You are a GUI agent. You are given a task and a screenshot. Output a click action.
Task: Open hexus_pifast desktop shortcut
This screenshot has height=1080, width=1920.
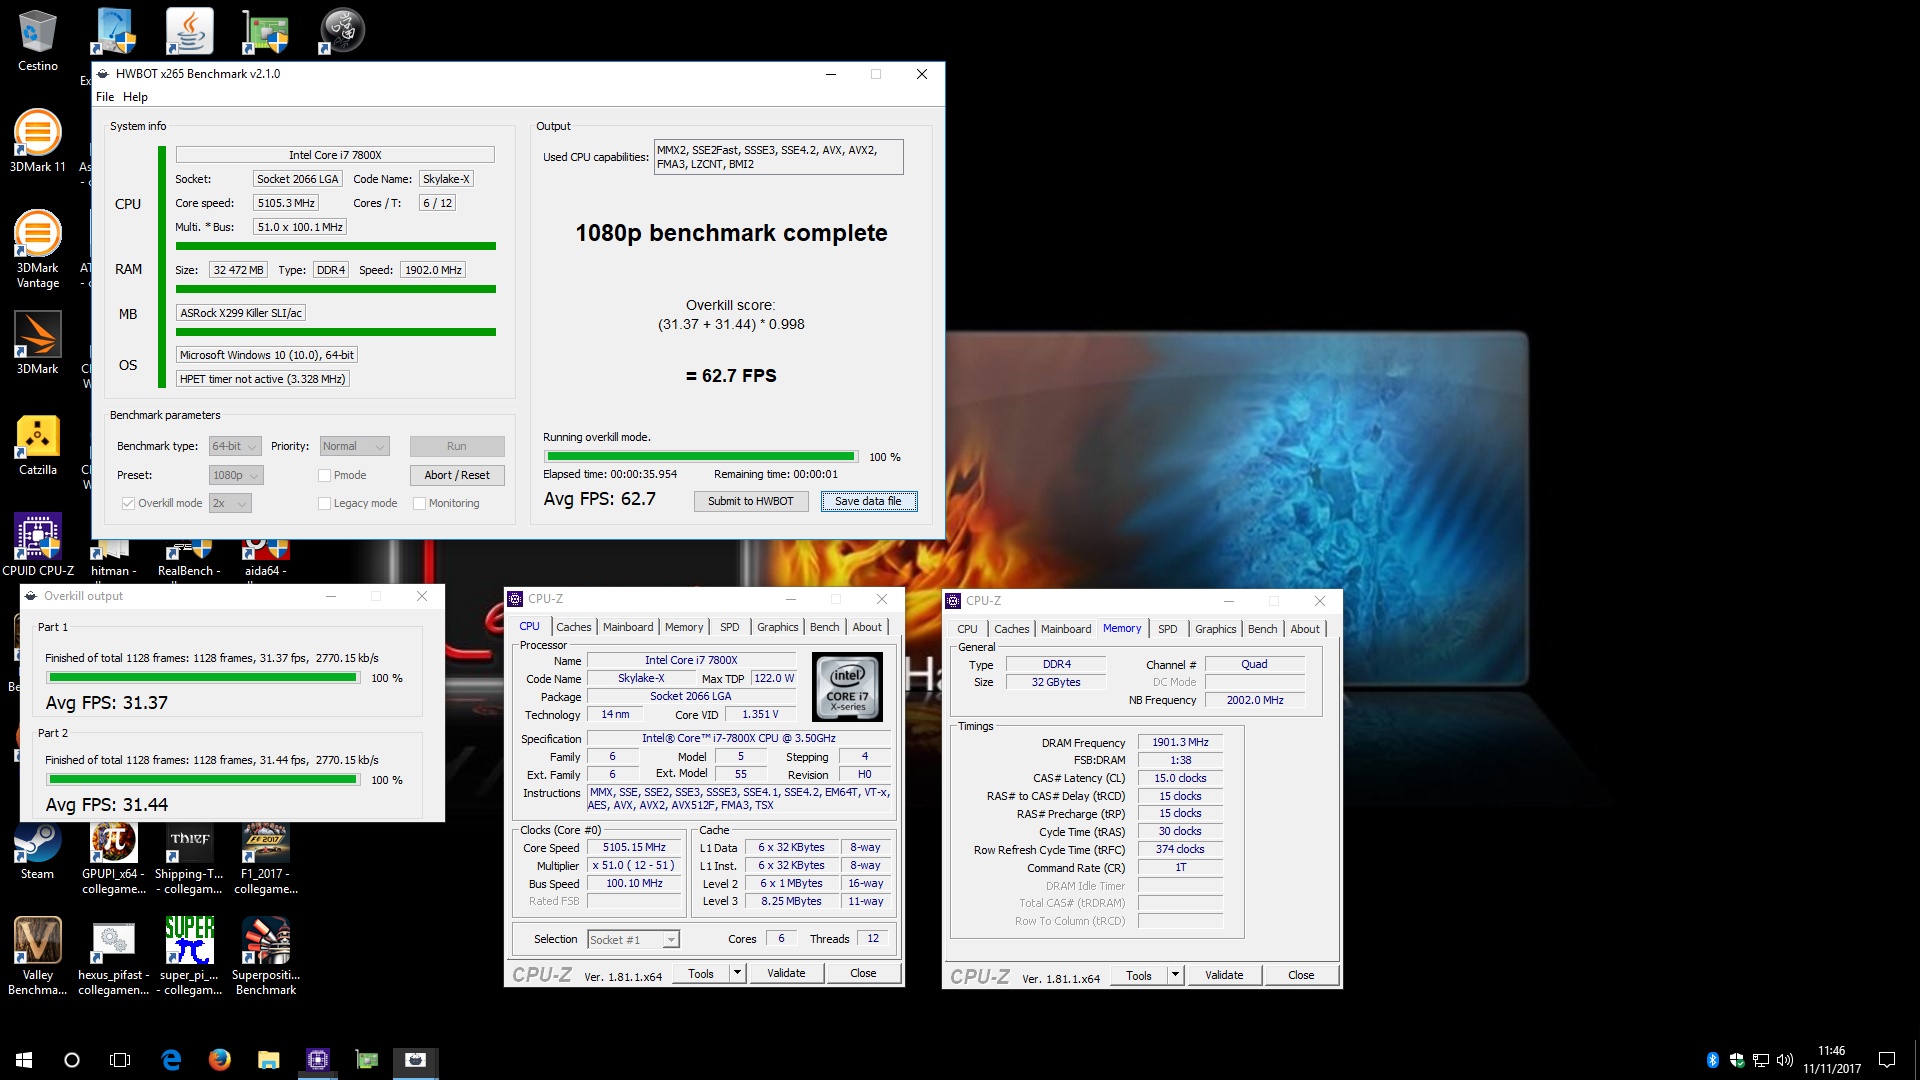(x=114, y=956)
